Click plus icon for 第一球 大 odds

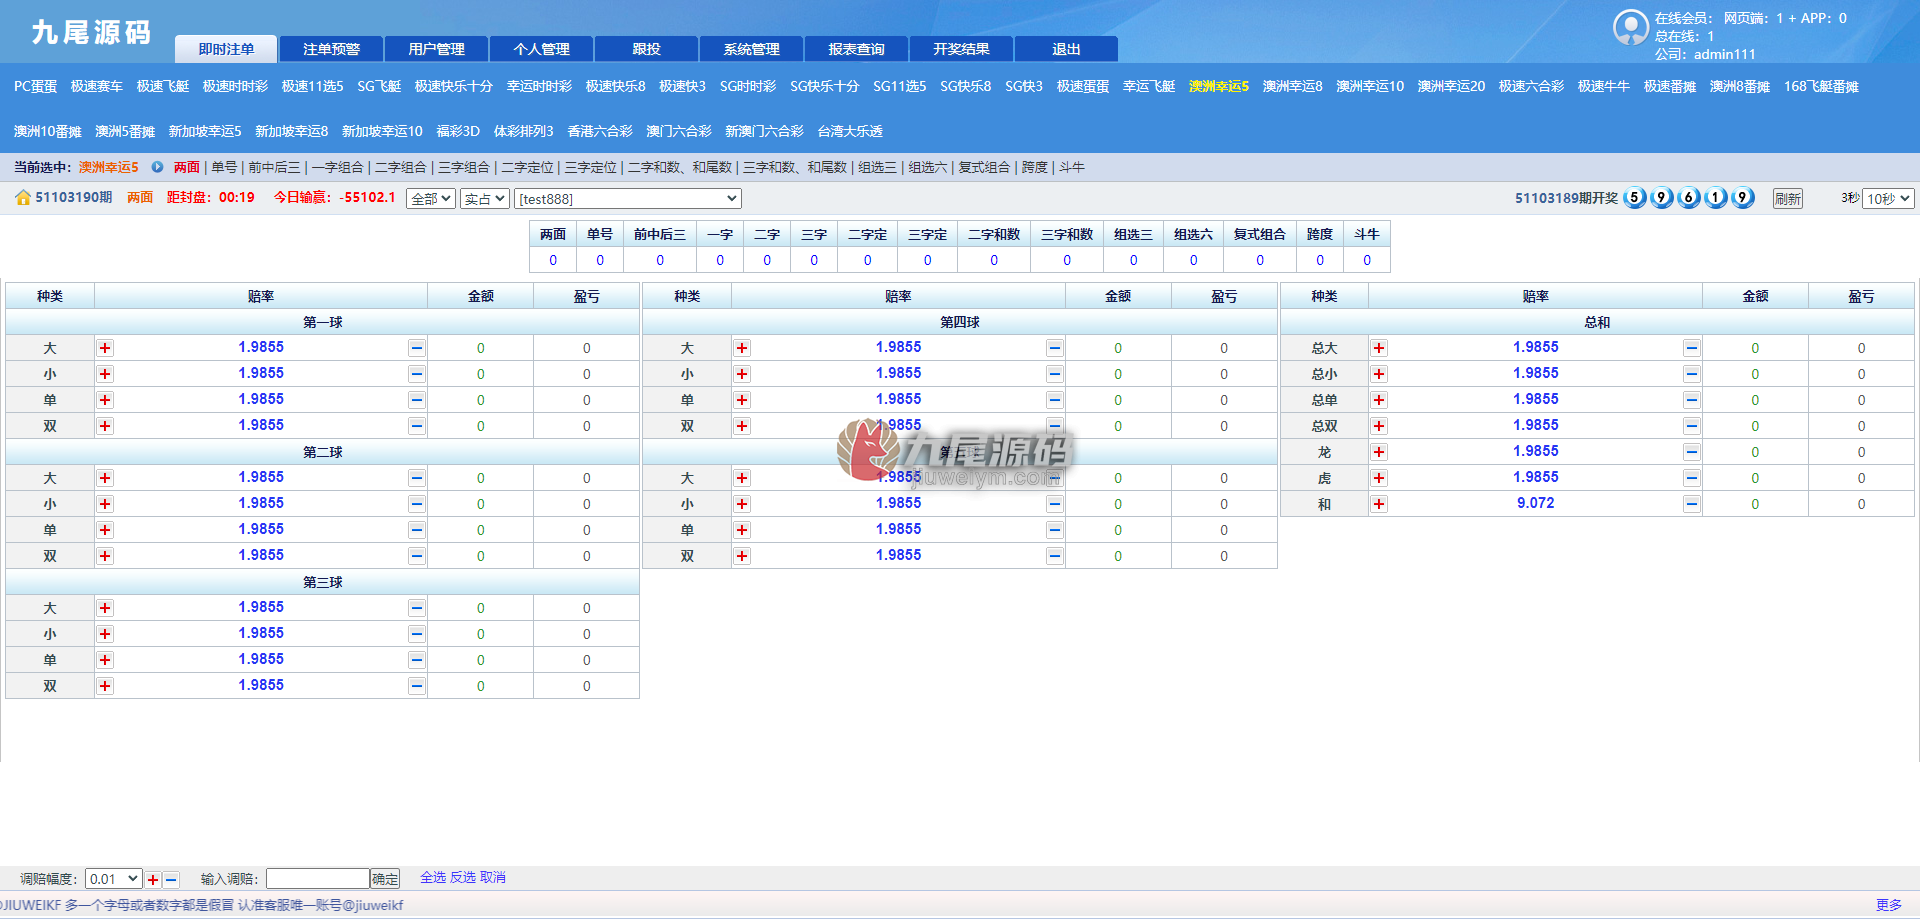[105, 348]
